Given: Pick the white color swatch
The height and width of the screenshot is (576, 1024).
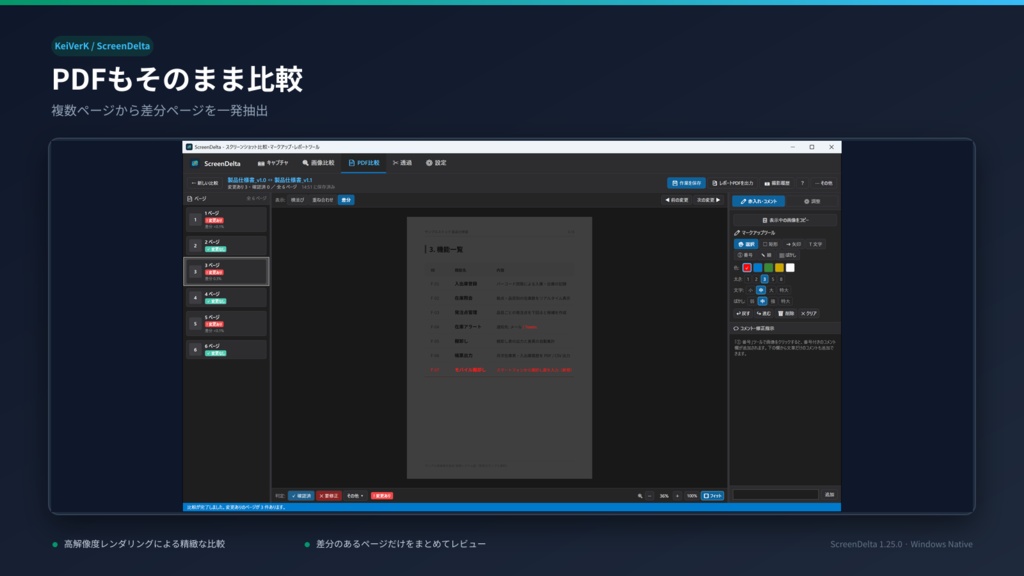Looking at the screenshot, I should (790, 268).
